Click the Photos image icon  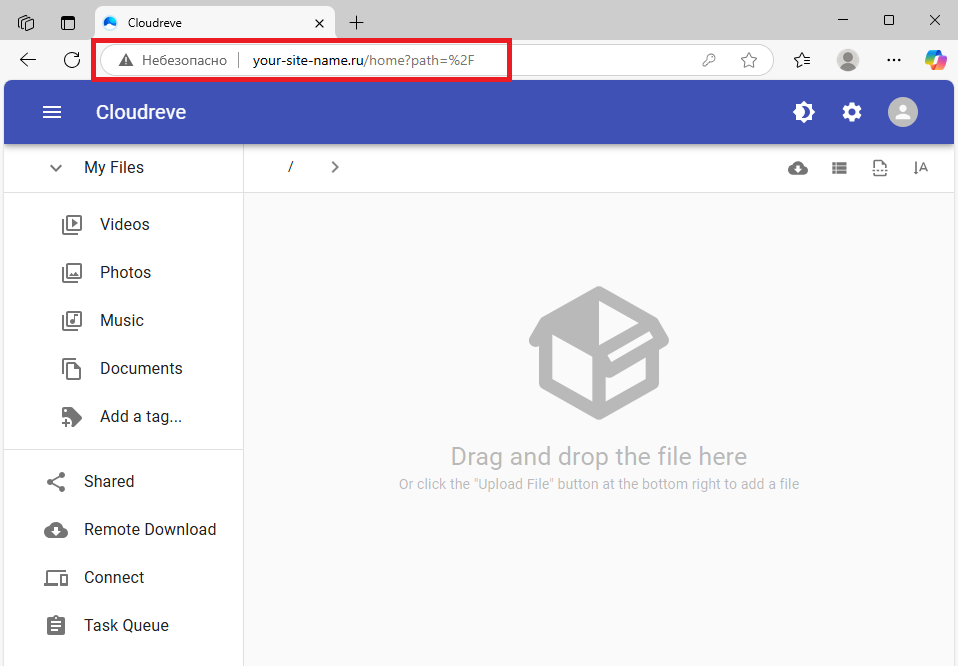tap(71, 273)
